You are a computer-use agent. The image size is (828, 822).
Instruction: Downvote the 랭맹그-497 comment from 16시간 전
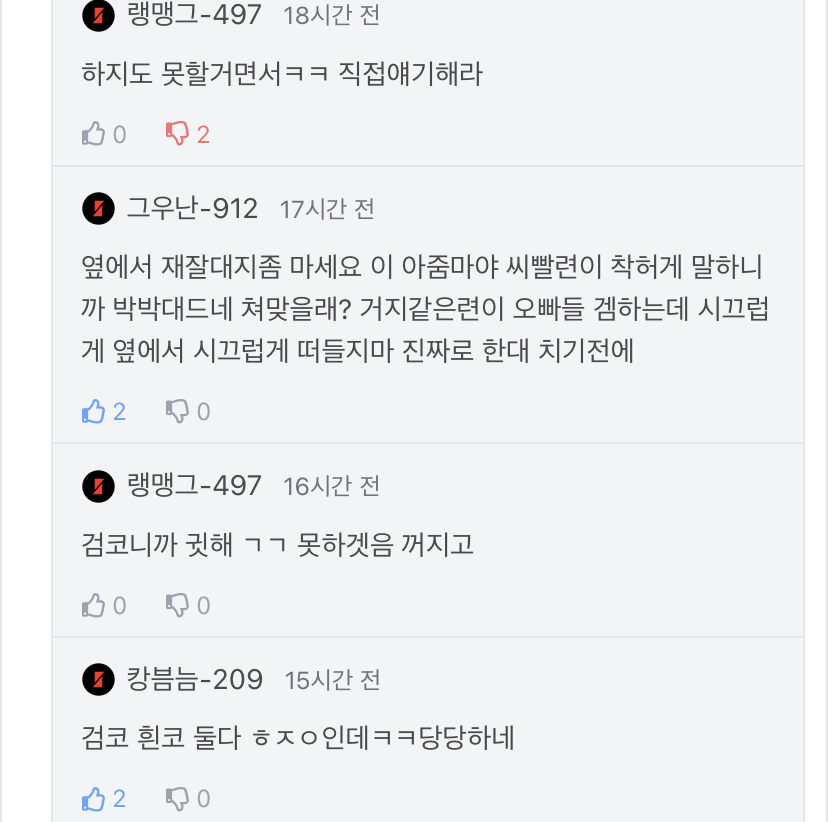point(177,605)
